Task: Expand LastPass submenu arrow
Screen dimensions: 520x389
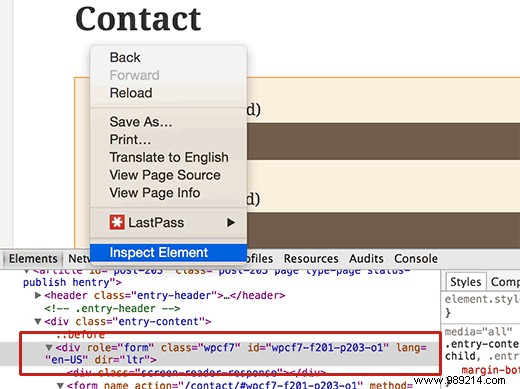Action: (x=231, y=222)
